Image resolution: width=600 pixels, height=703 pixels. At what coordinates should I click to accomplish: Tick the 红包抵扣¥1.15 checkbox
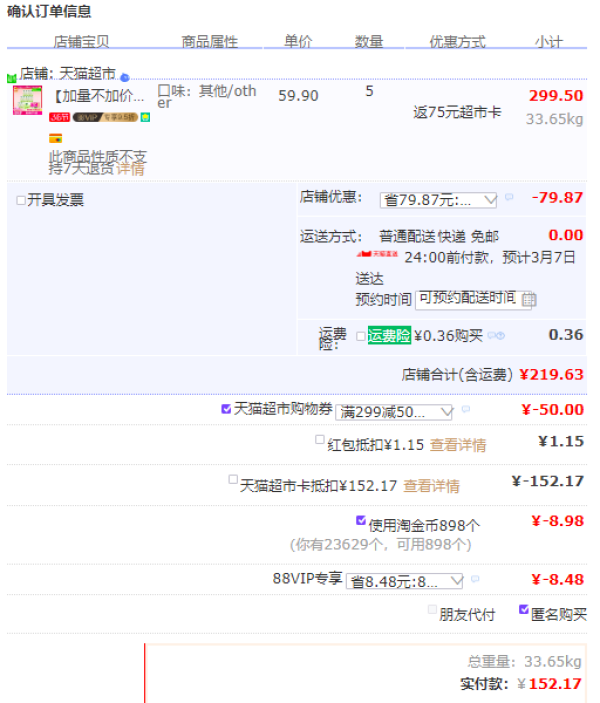(x=320, y=439)
